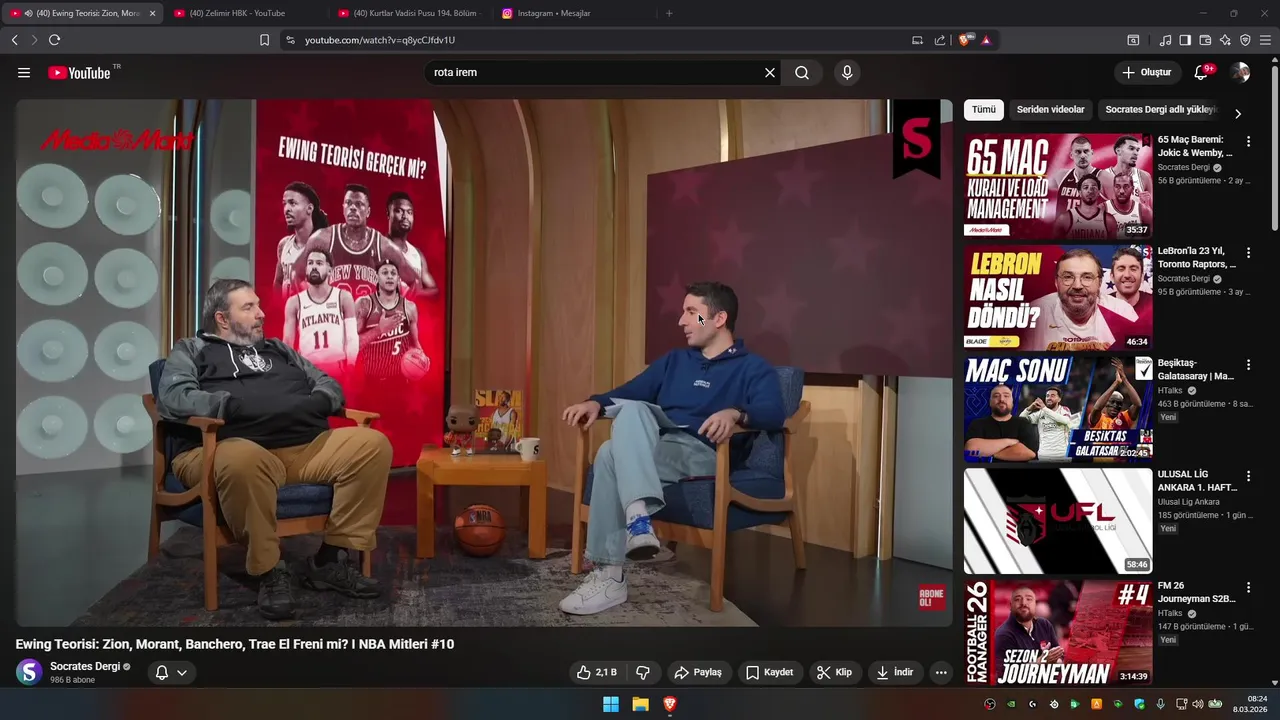
Task: Open Beşiktaş-Galatasaray Maç Sonu thumbnail
Action: tap(1058, 409)
